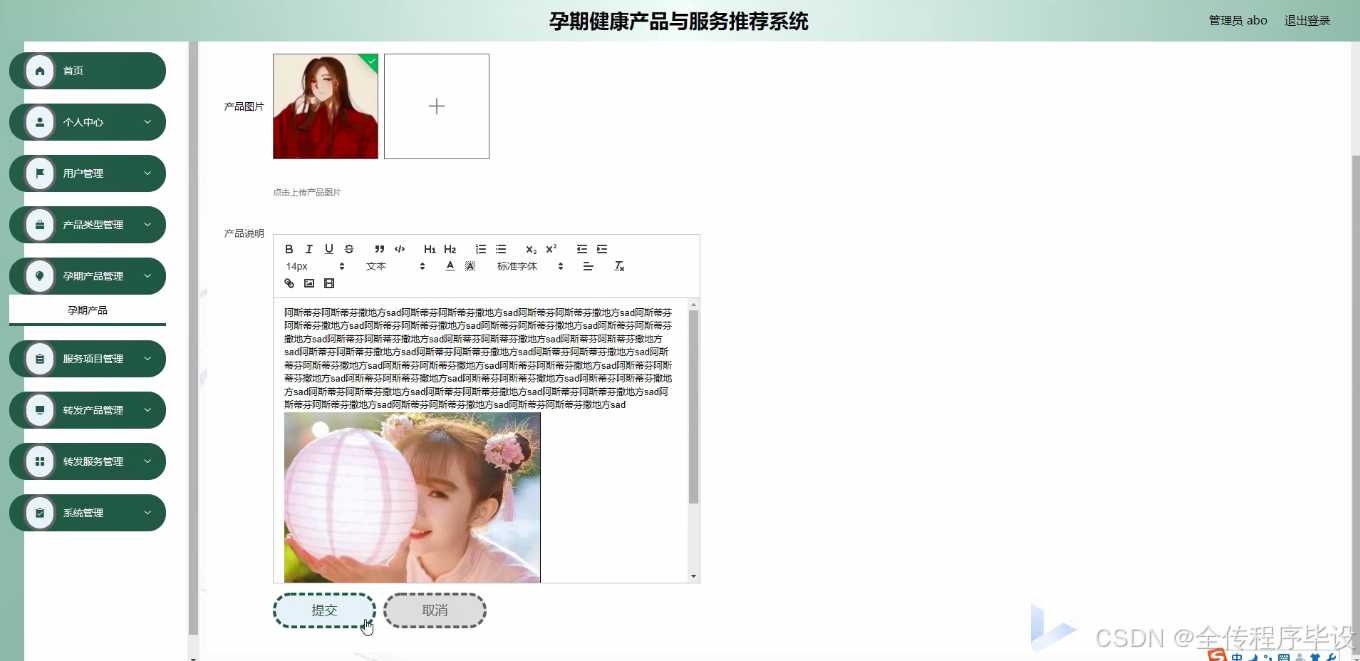Toggle italic formatting in the editor

[309, 249]
